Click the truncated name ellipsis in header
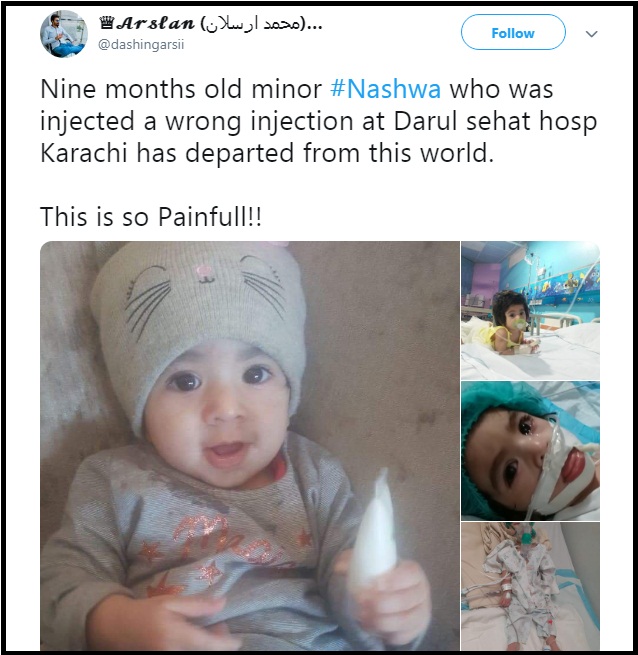The image size is (638, 655). tap(315, 26)
